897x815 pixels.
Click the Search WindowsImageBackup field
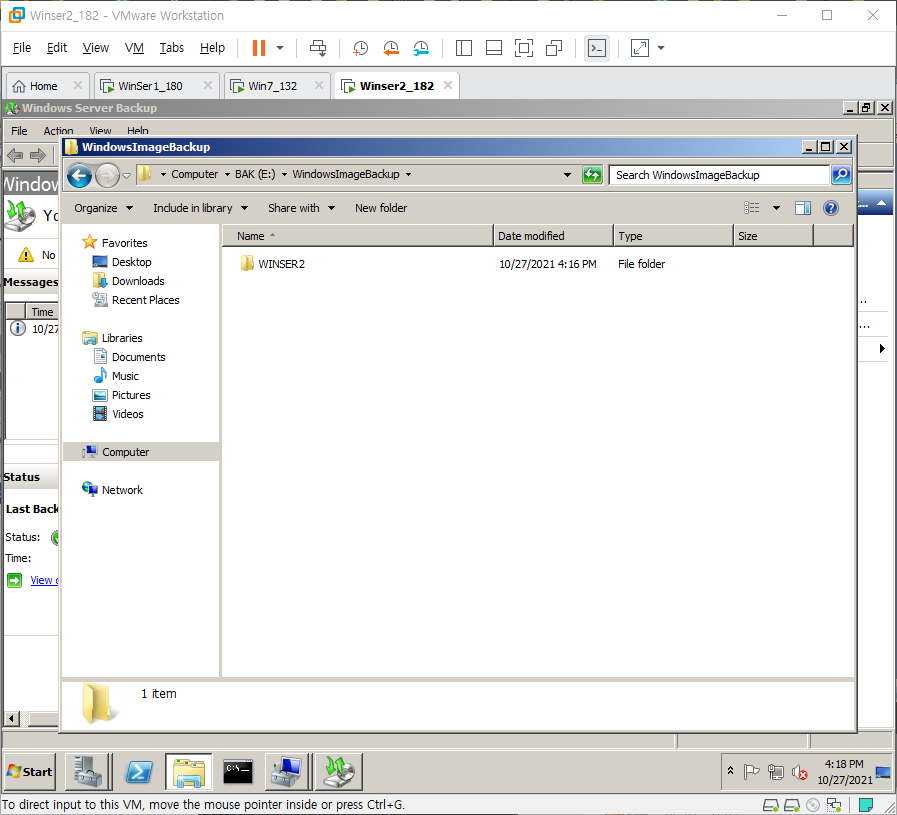click(719, 175)
